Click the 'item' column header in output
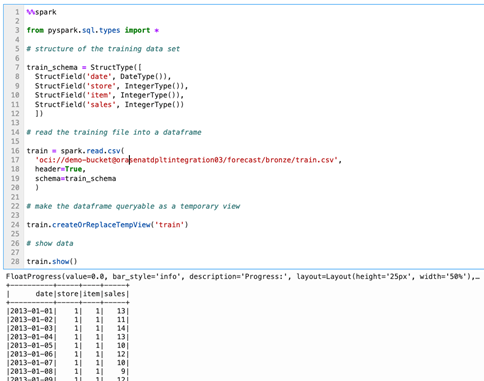484x381 pixels. [91, 294]
